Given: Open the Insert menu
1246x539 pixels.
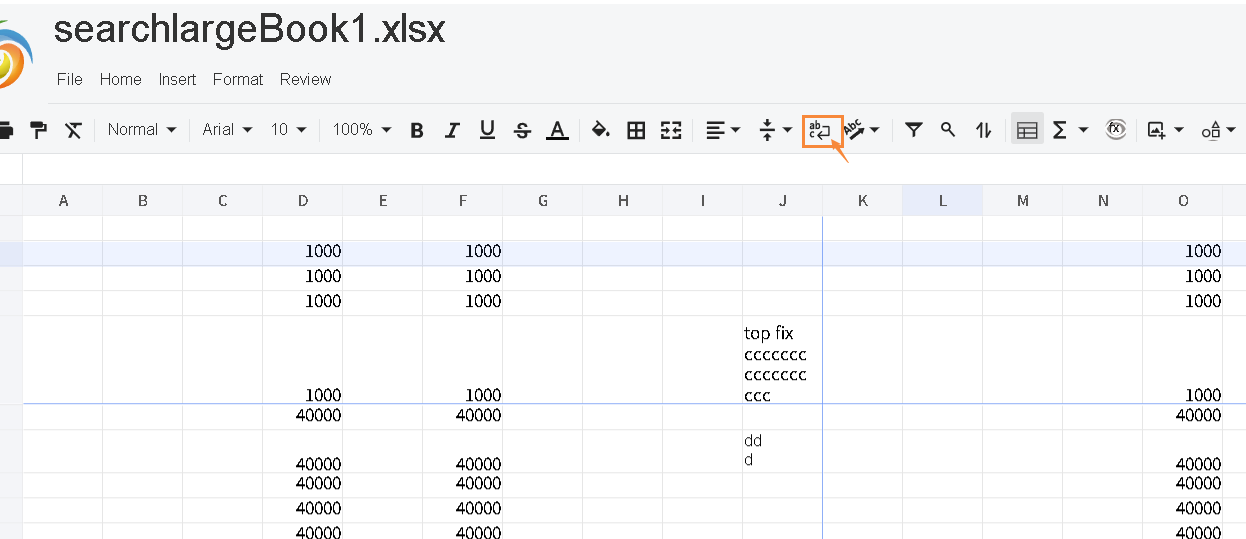Looking at the screenshot, I should [177, 79].
